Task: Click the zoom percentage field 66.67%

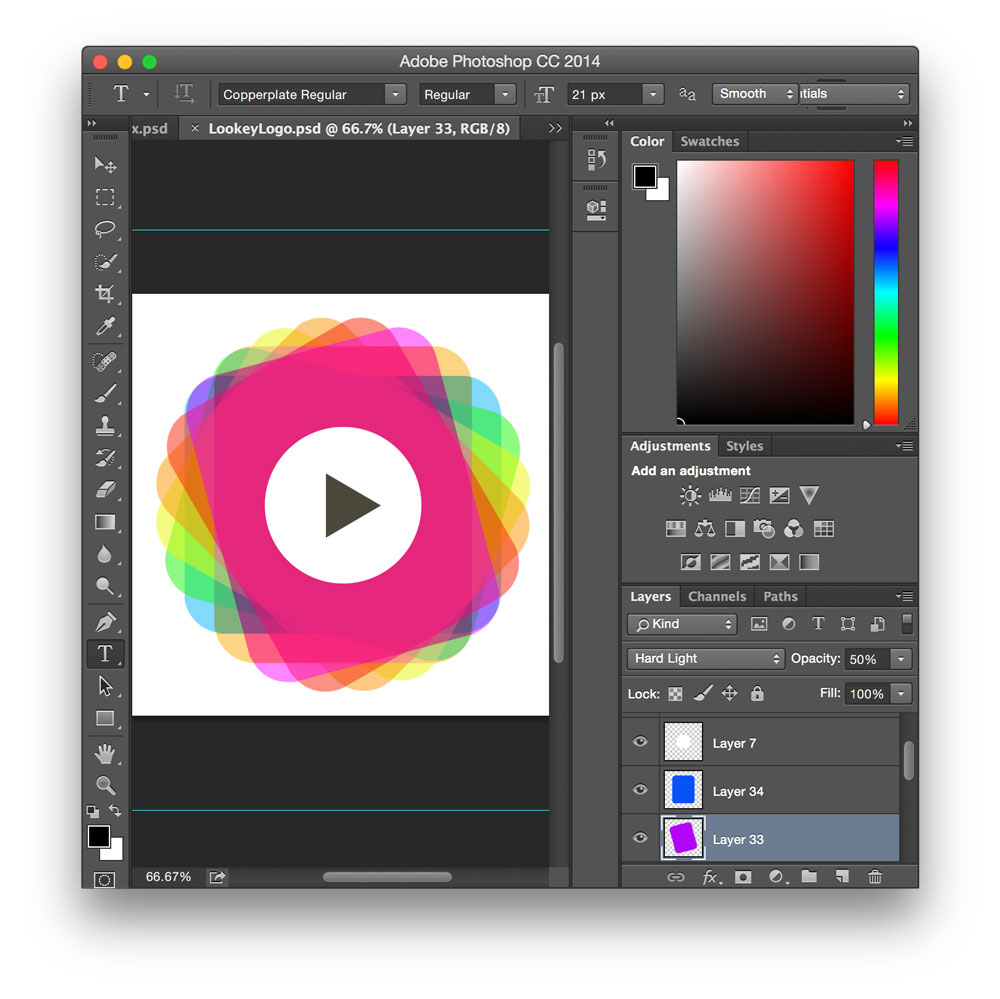Action: click(x=168, y=877)
